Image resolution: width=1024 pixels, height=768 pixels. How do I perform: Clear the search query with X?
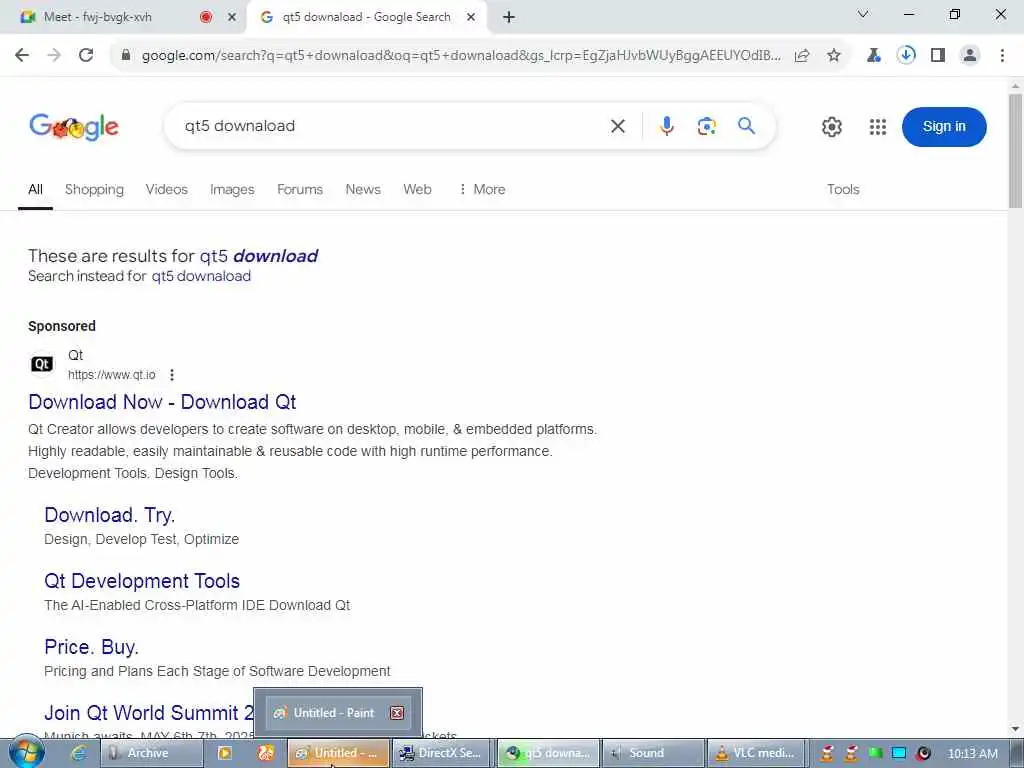(x=618, y=126)
